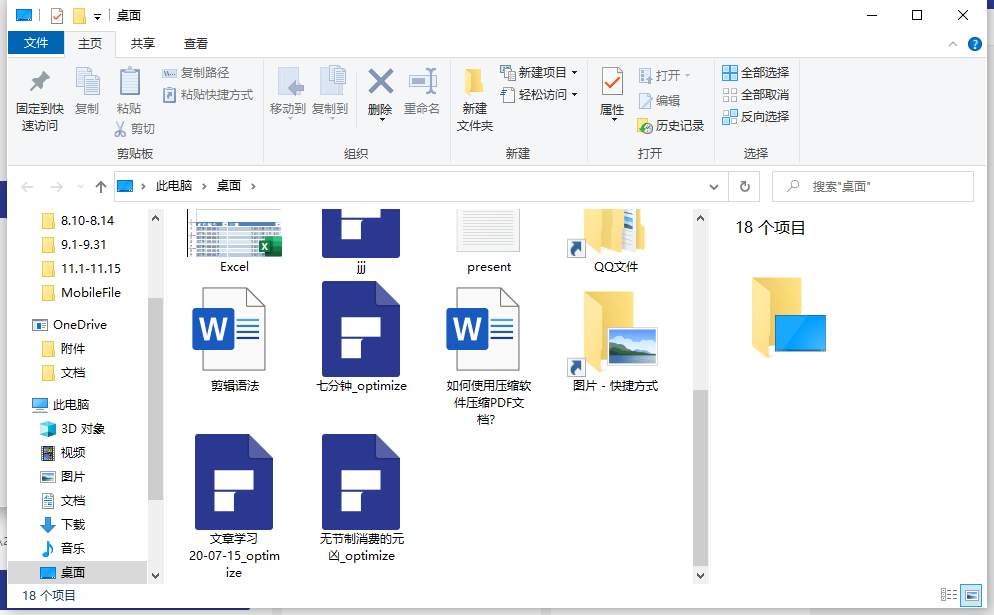Viewport: 994px width, 615px height.
Task: Open Properties using the 属性 icon
Action: pyautogui.click(x=611, y=94)
